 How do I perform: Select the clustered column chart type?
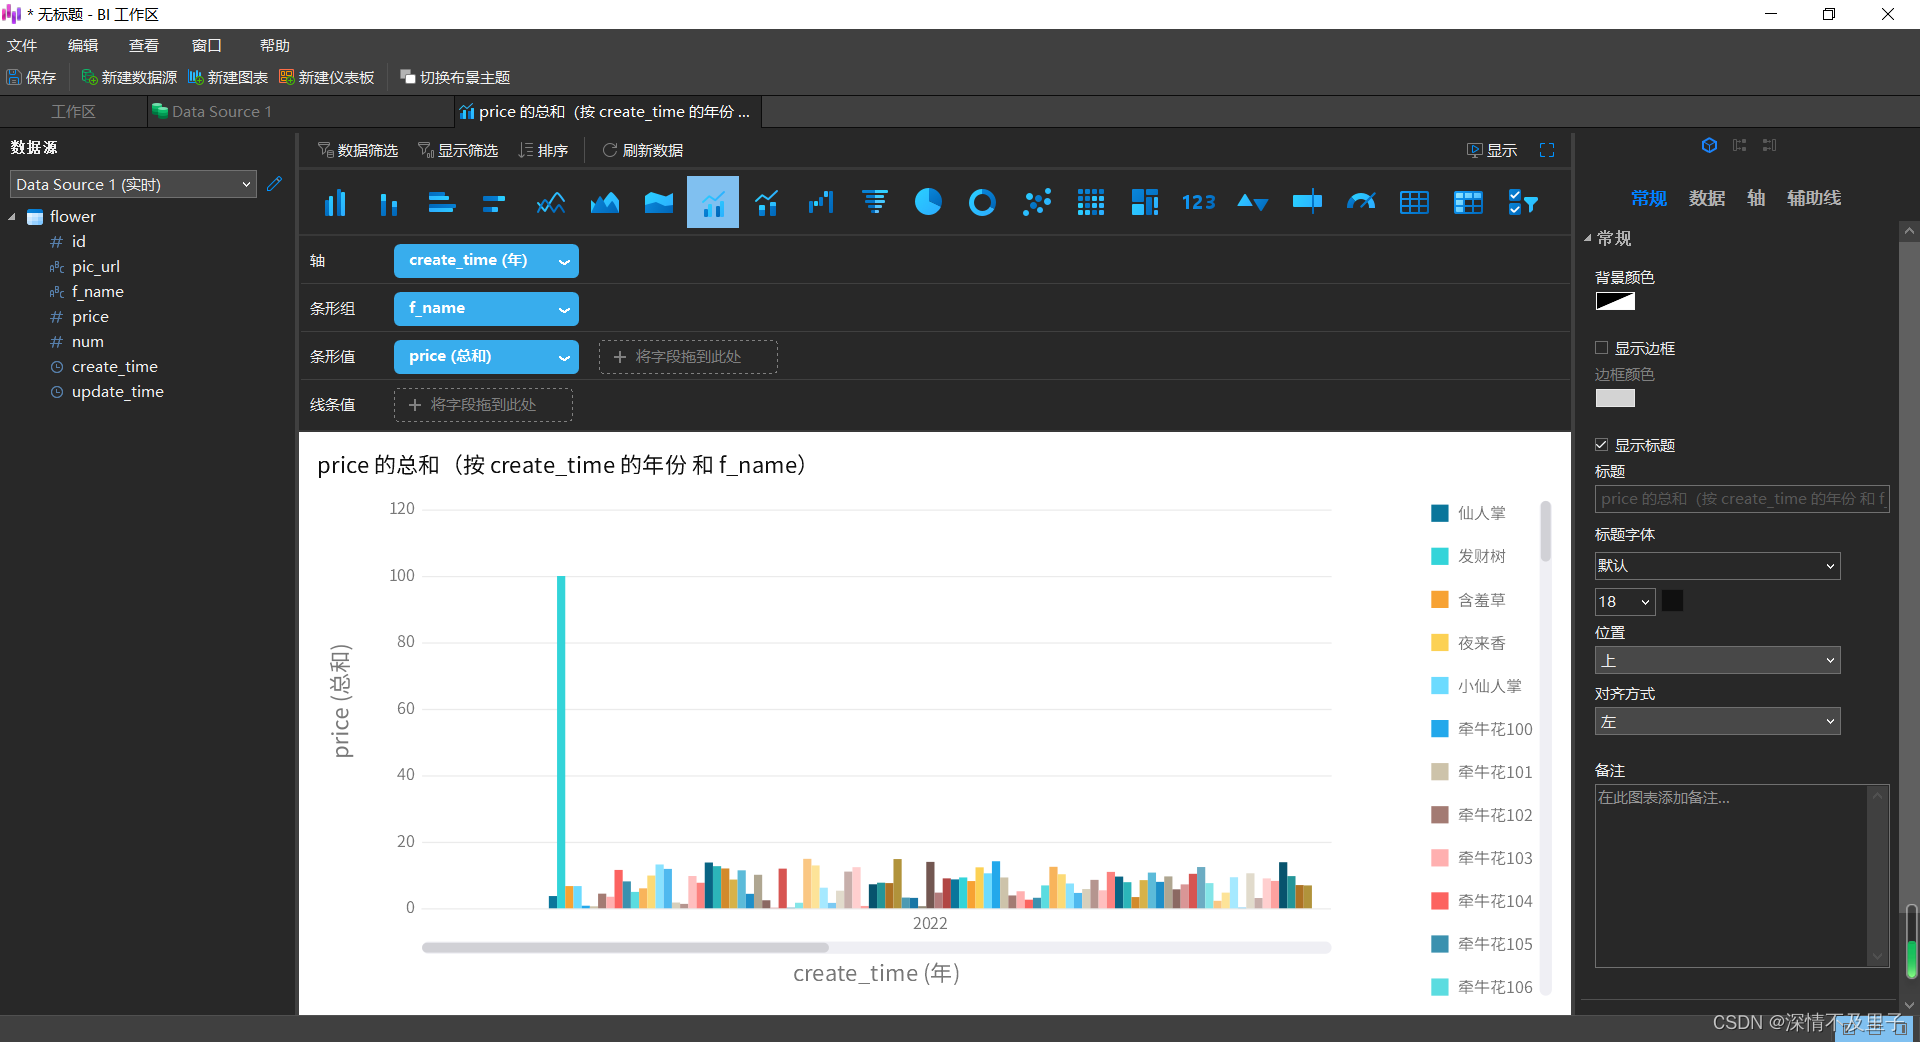[335, 203]
